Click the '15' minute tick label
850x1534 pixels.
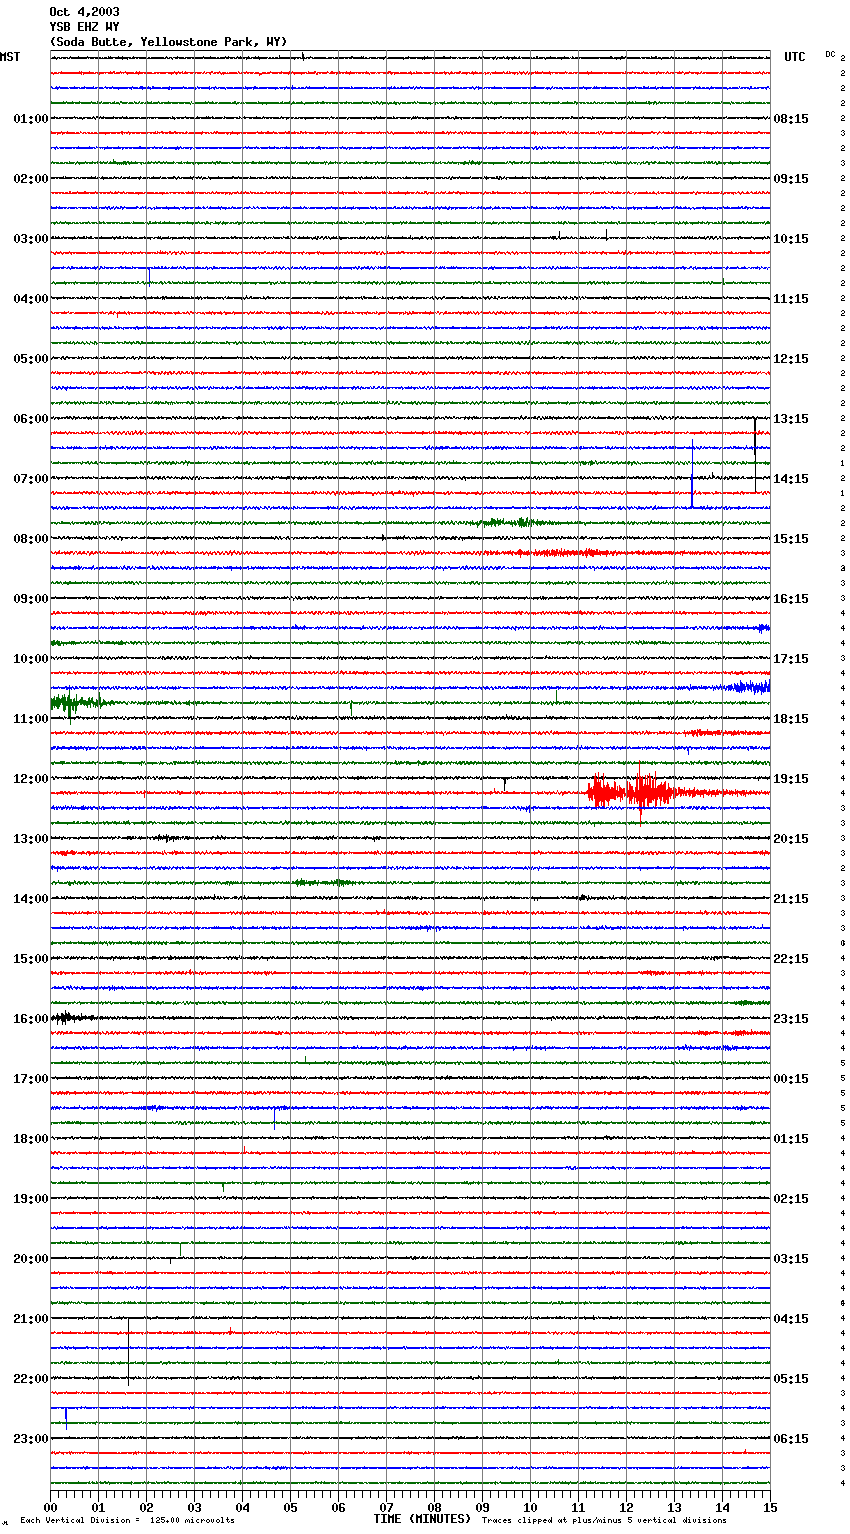(770, 1507)
